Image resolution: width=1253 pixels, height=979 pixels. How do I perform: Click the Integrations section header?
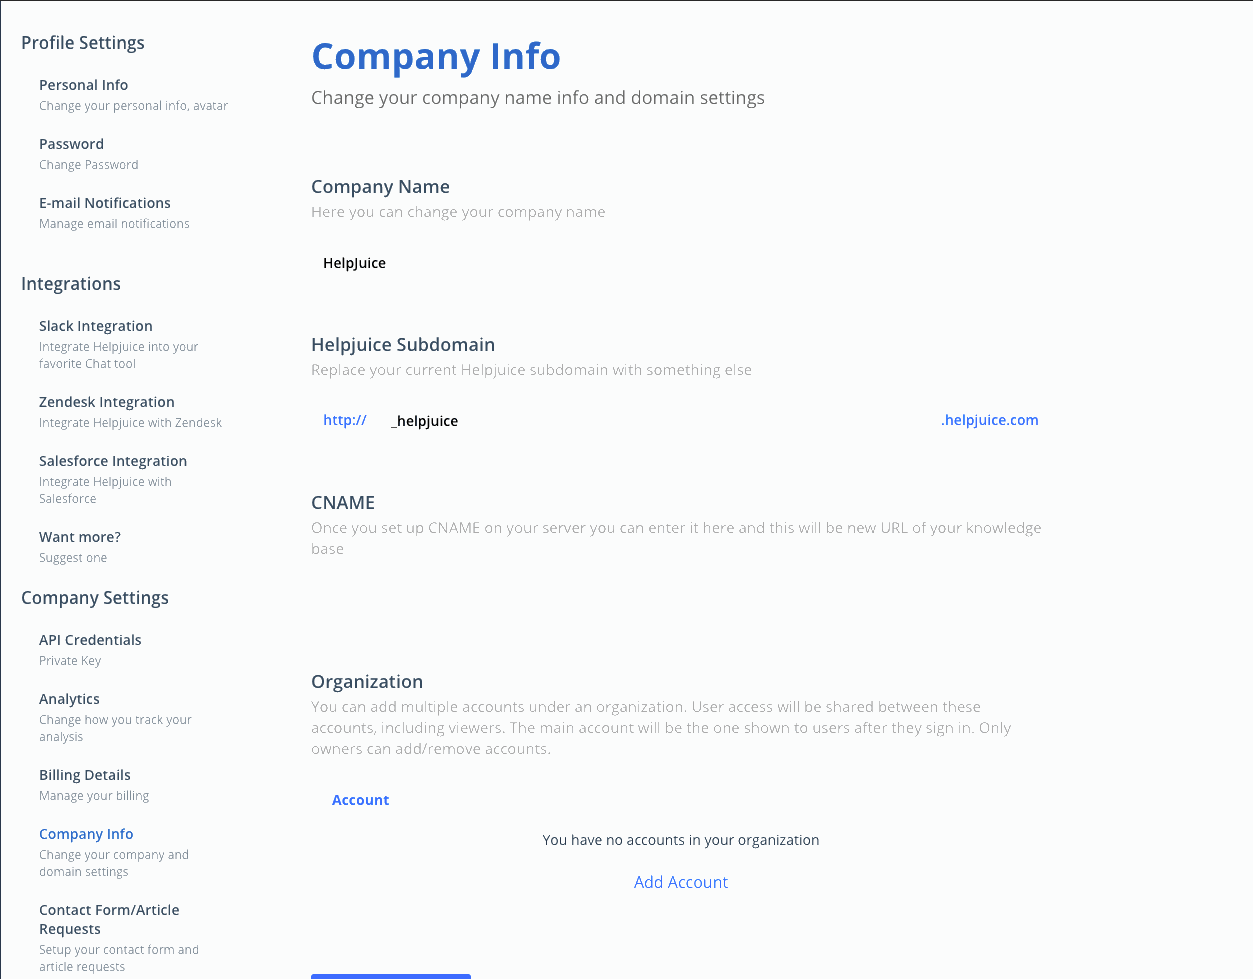[70, 283]
